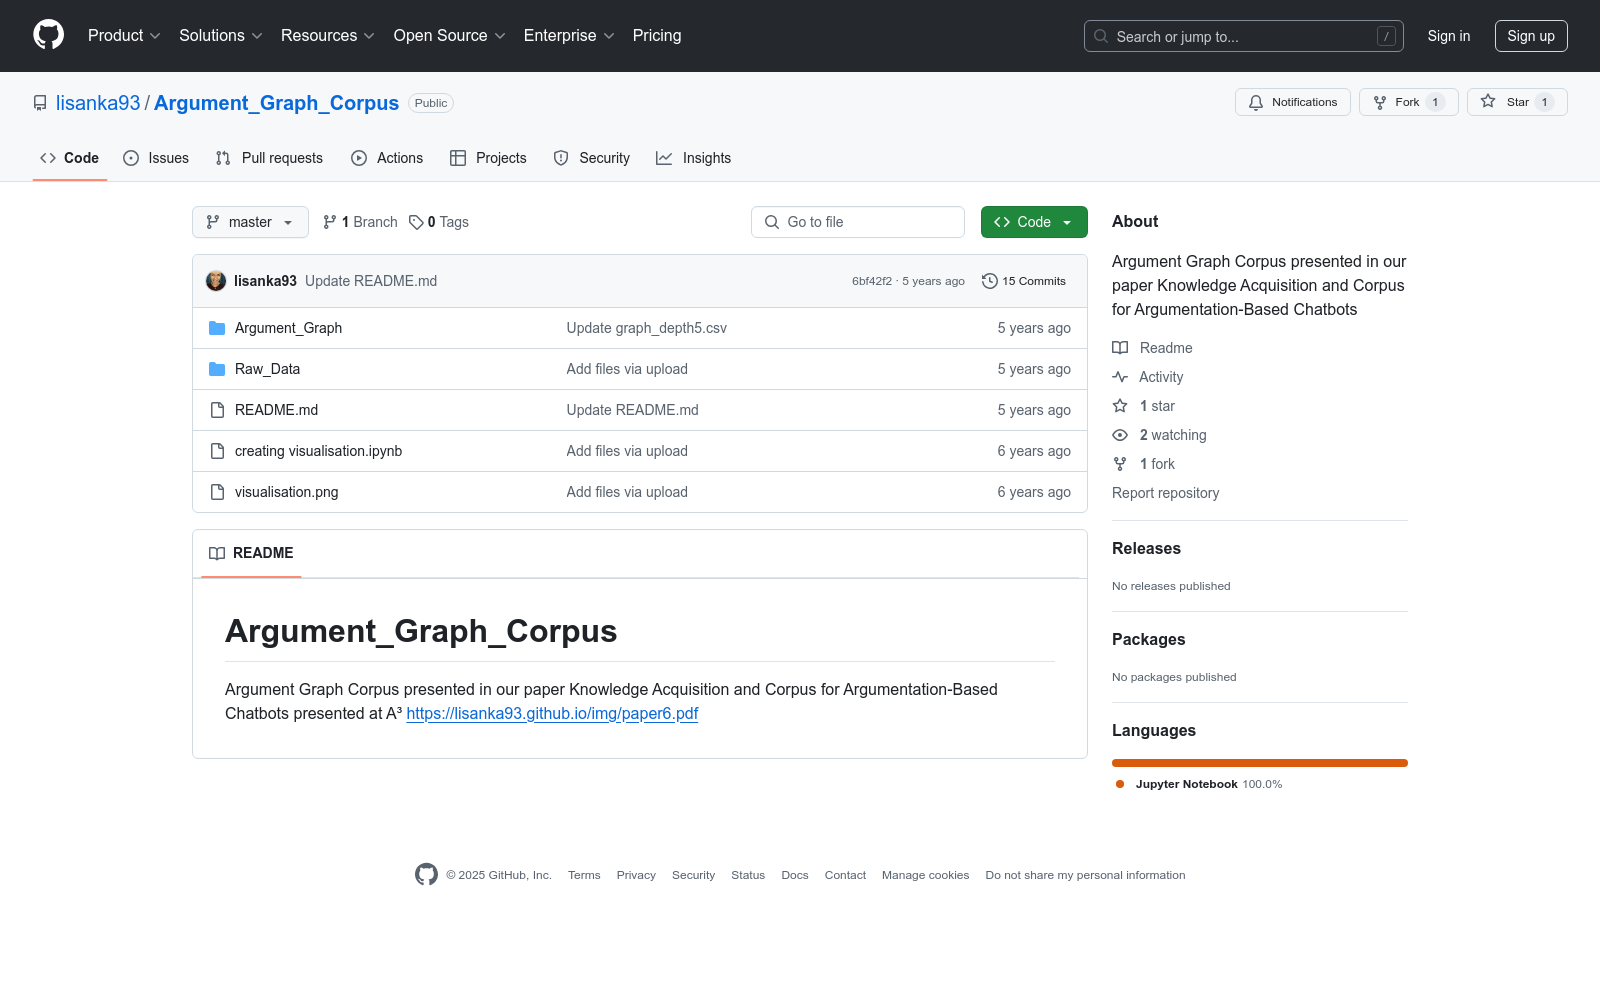This screenshot has width=1600, height=1000.
Task: Open the green Code dropdown
Action: click(x=1034, y=222)
